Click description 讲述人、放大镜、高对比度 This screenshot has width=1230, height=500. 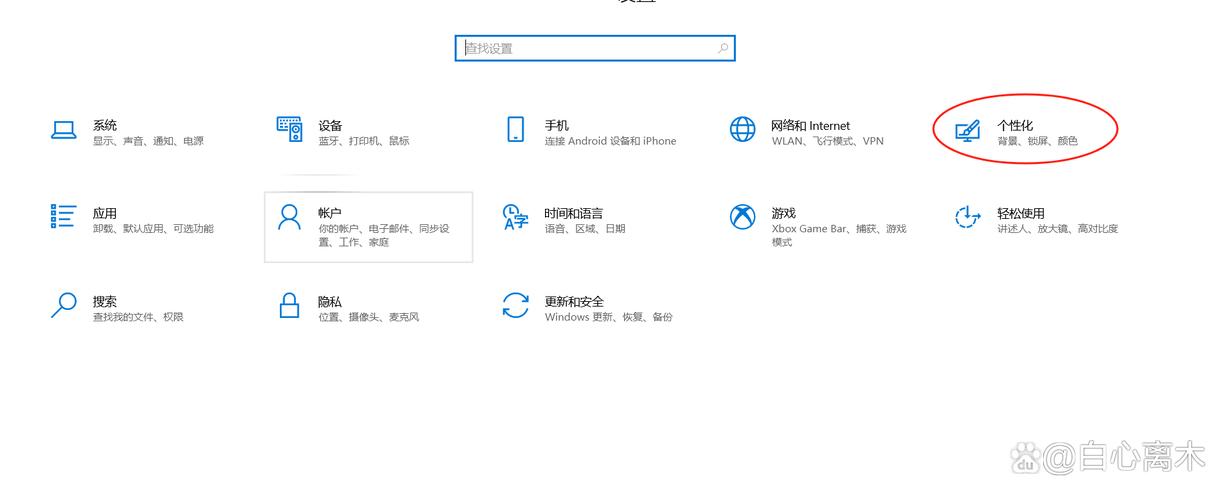(1057, 229)
